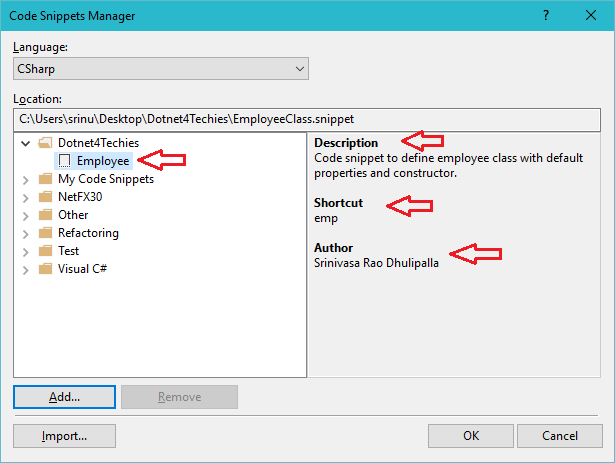Click the Import... button
615x463 pixels.
[x=64, y=436]
